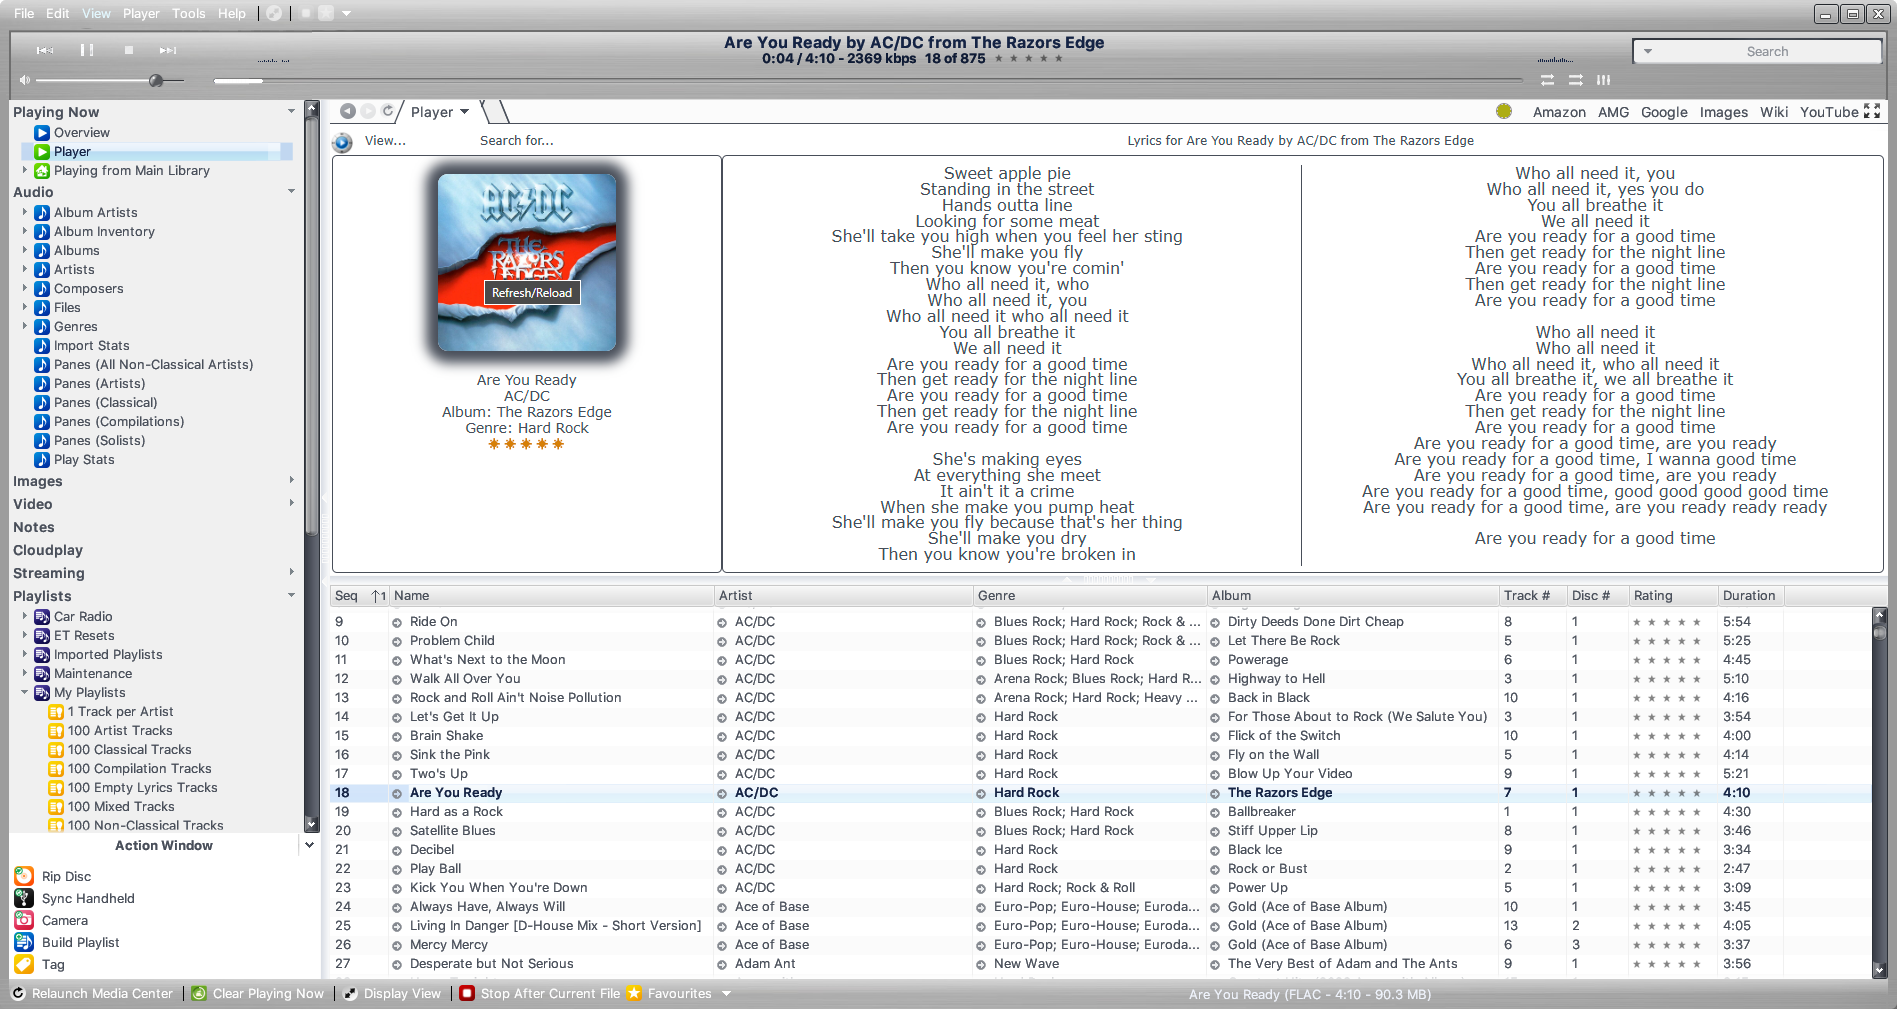Expand the Album Artists tree node
Screen dimensions: 1897x1009
[25, 212]
